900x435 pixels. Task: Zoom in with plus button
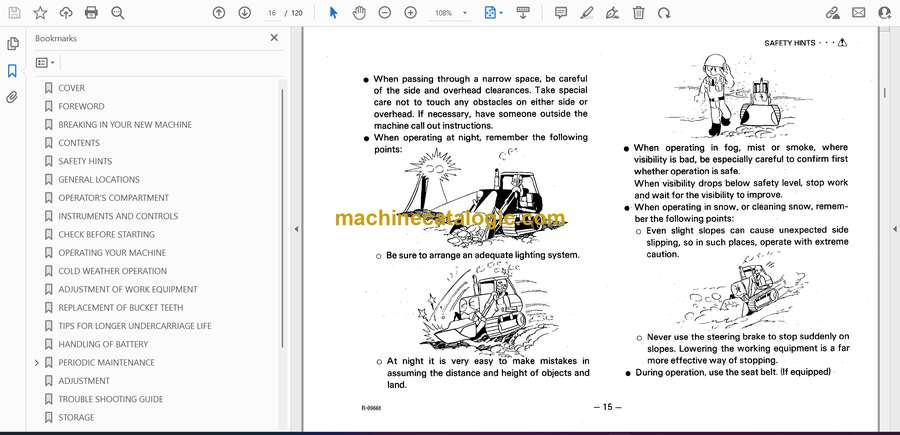(410, 13)
